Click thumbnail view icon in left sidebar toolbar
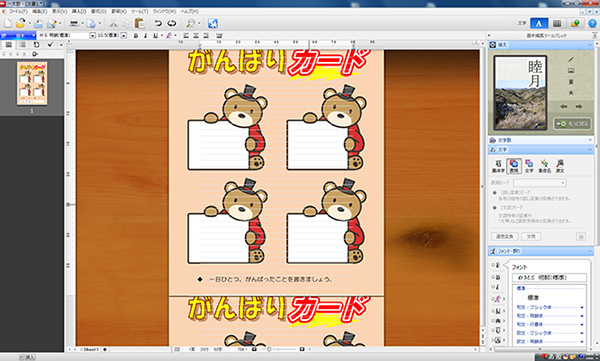This screenshot has width=600, height=361. click(x=9, y=44)
